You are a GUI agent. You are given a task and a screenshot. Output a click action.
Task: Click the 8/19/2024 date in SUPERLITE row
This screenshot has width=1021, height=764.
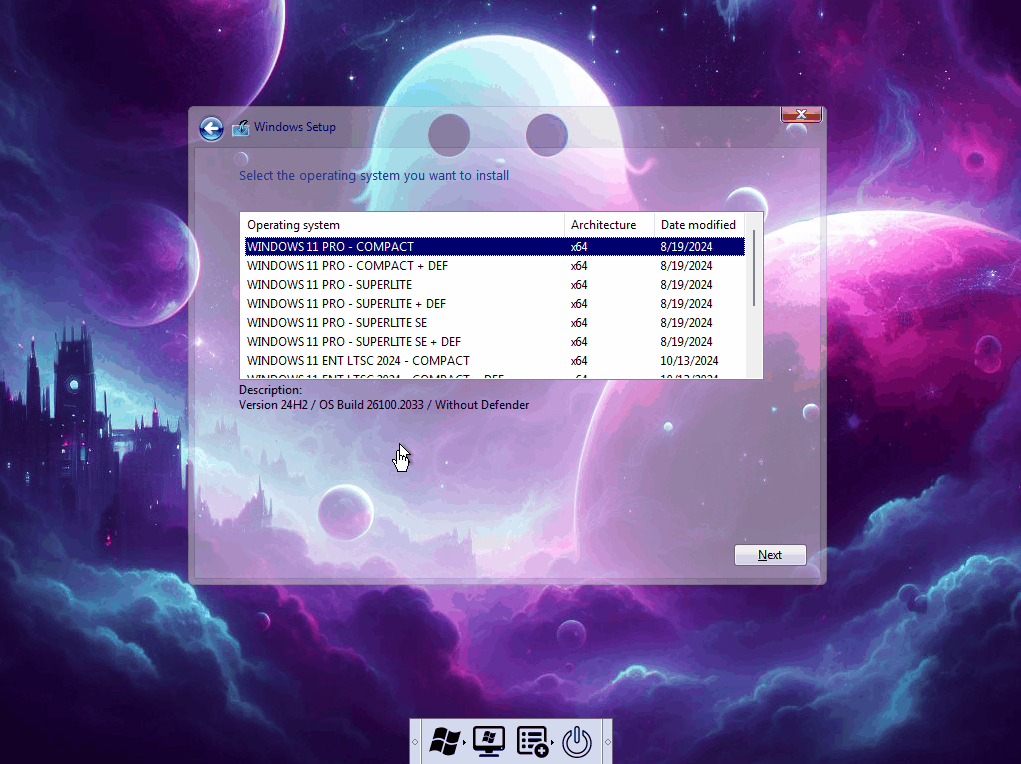coord(686,285)
